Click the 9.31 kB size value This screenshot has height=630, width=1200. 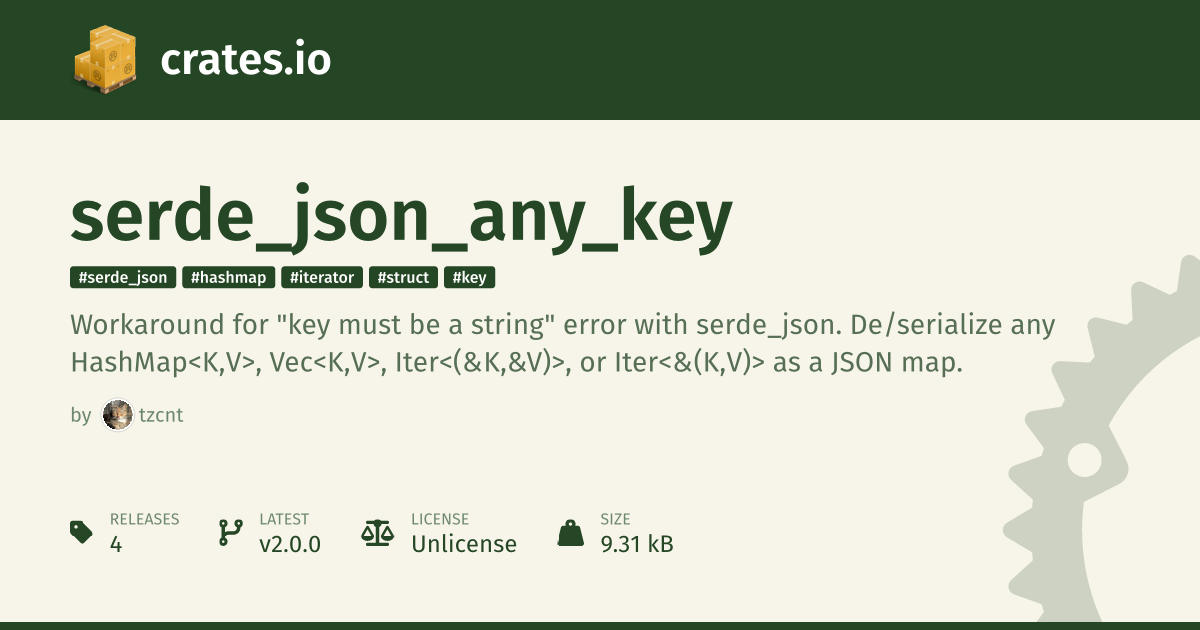pyautogui.click(x=637, y=544)
